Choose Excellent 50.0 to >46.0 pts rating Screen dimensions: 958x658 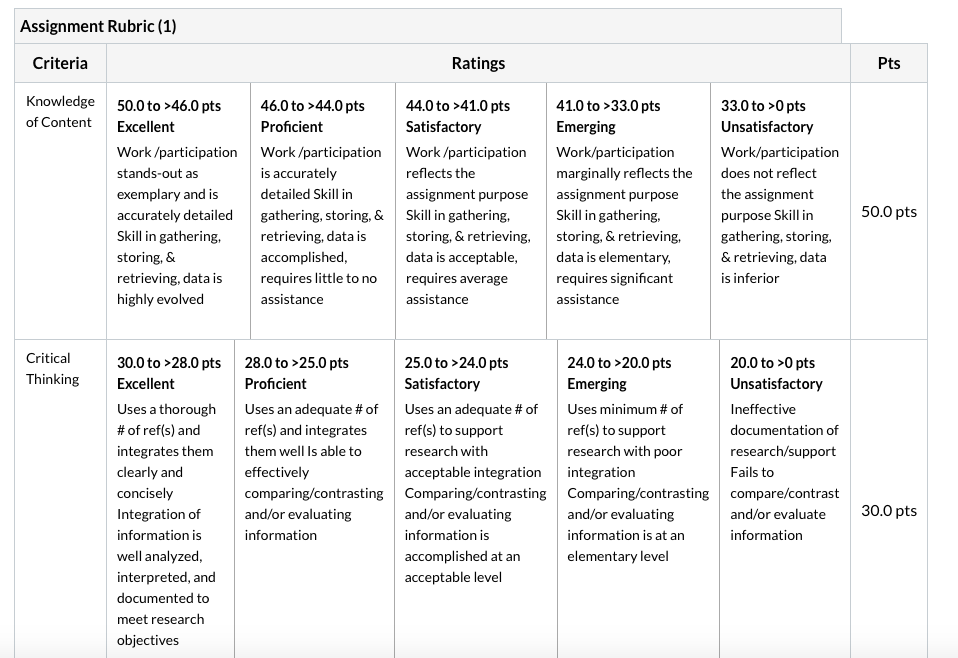[178, 211]
